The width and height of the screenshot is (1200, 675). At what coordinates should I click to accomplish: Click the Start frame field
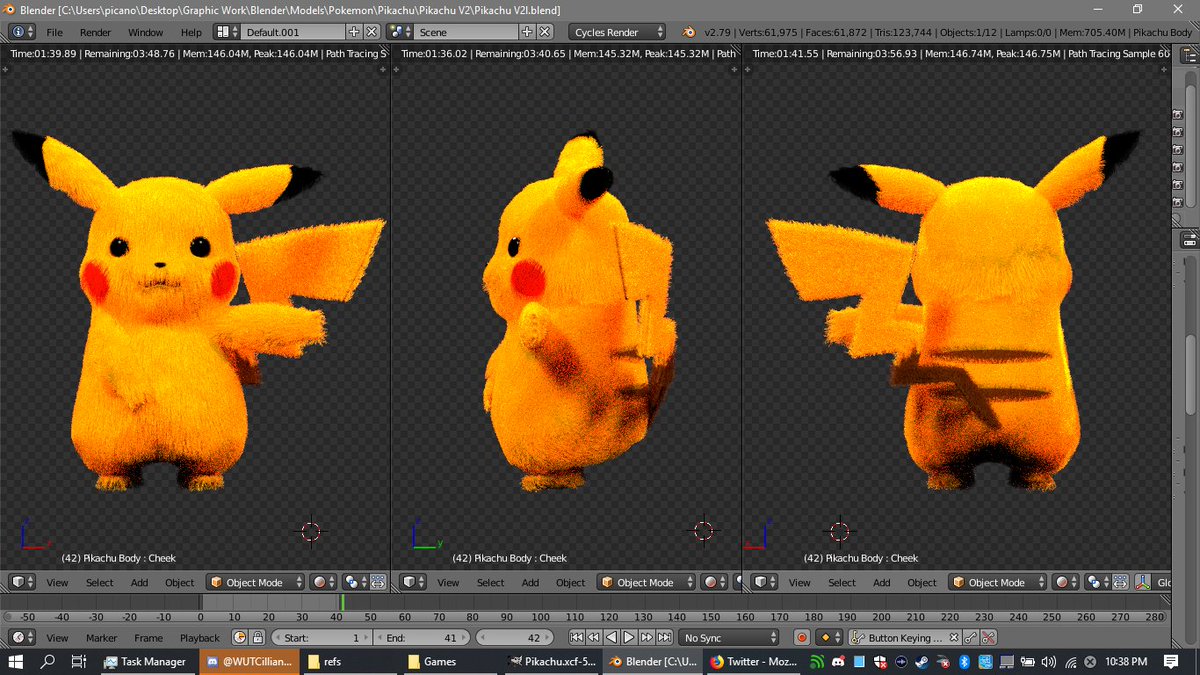321,637
